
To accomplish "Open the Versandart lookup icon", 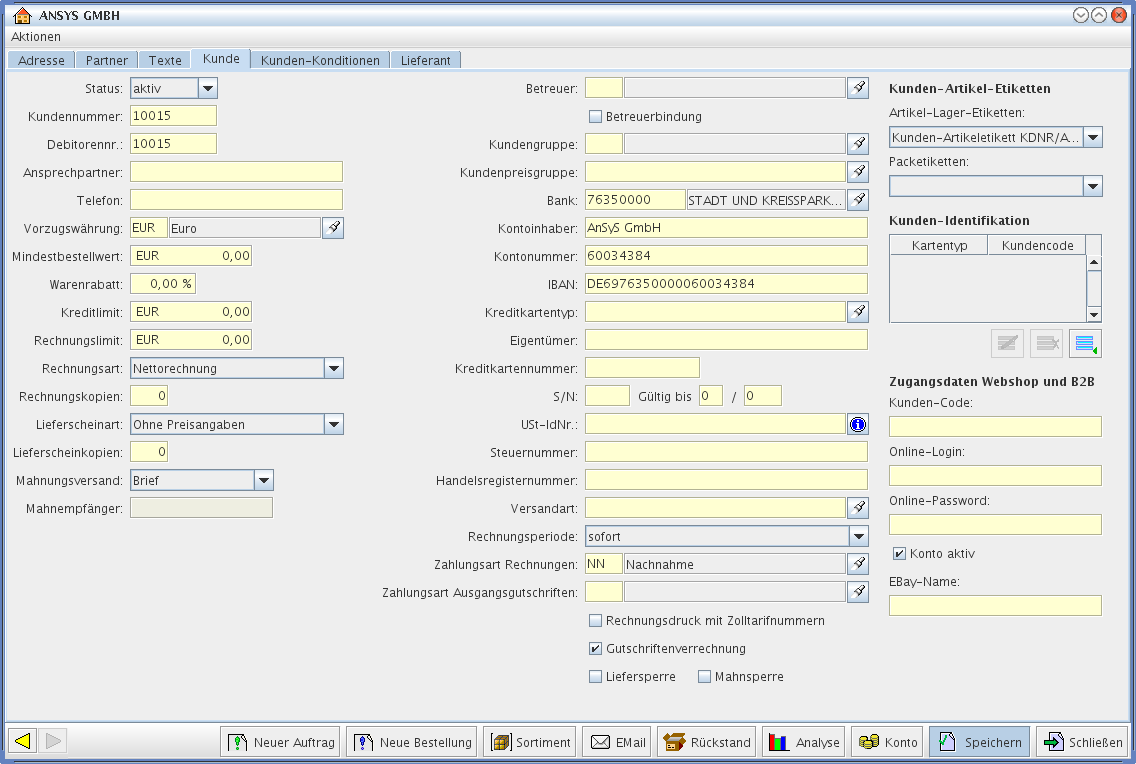I will click(x=858, y=508).
